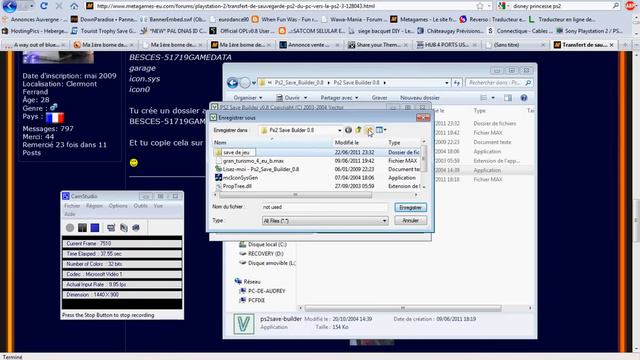
Task: Click 'Disque local (C:)' in Explorer sidebar
Action: click(x=267, y=244)
